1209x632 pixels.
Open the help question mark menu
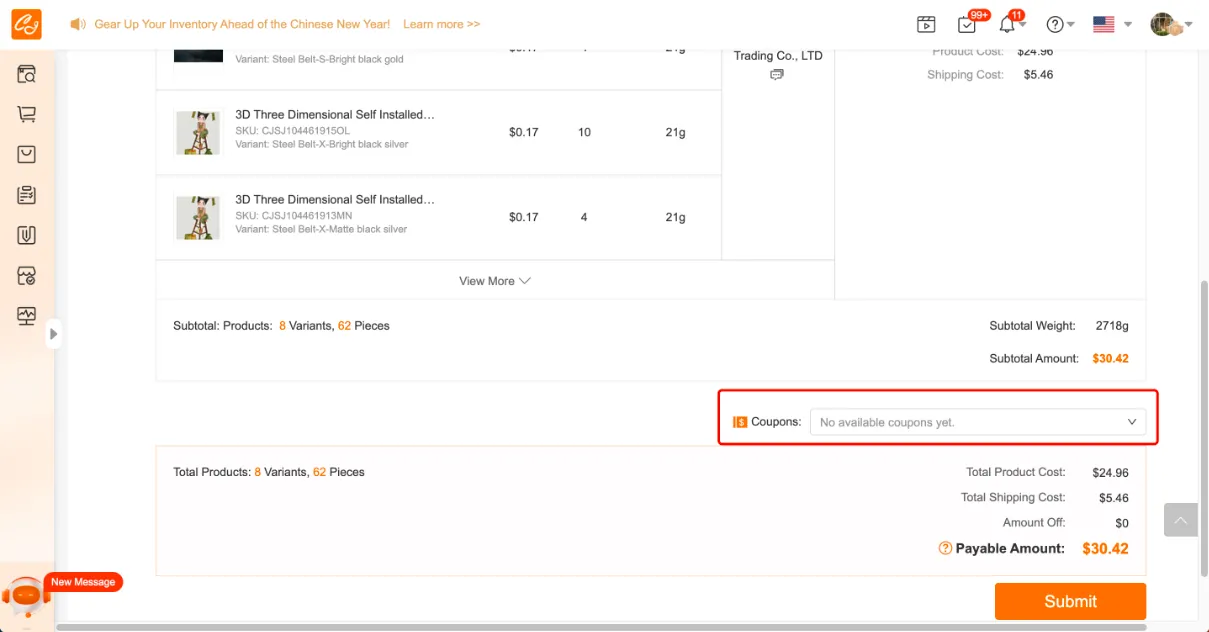point(1059,24)
